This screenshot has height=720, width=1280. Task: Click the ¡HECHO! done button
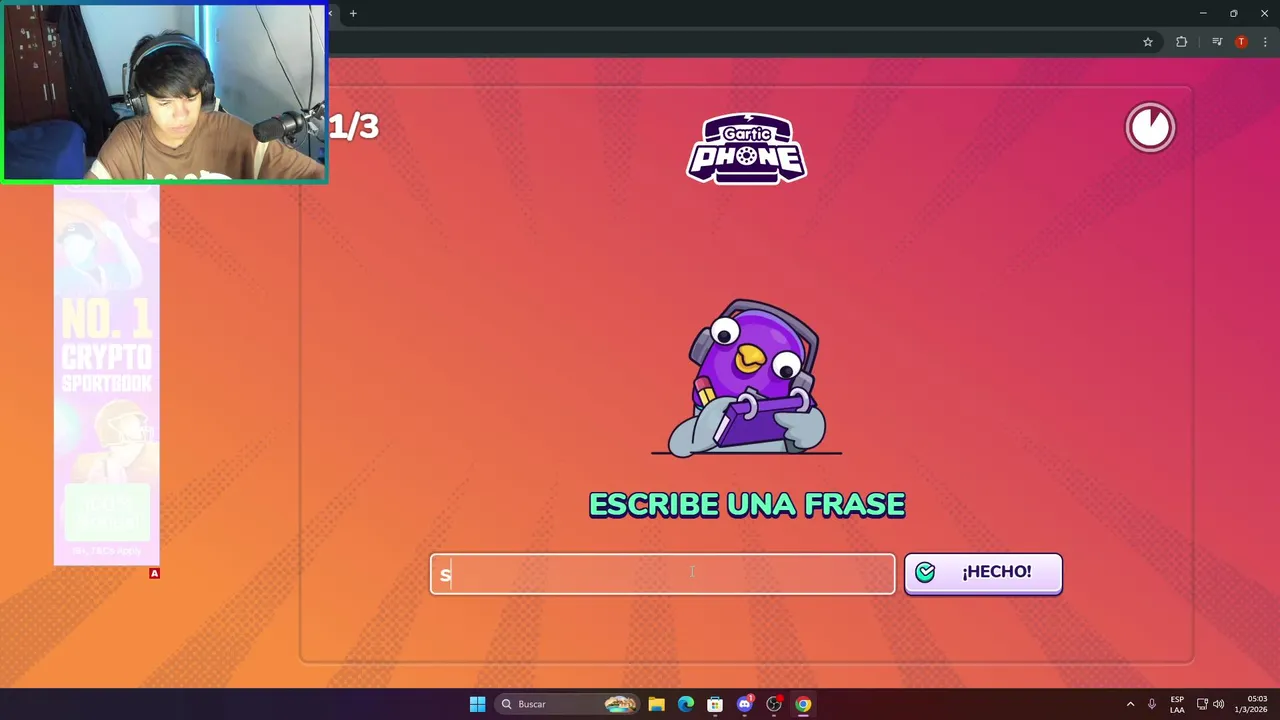[983, 573]
